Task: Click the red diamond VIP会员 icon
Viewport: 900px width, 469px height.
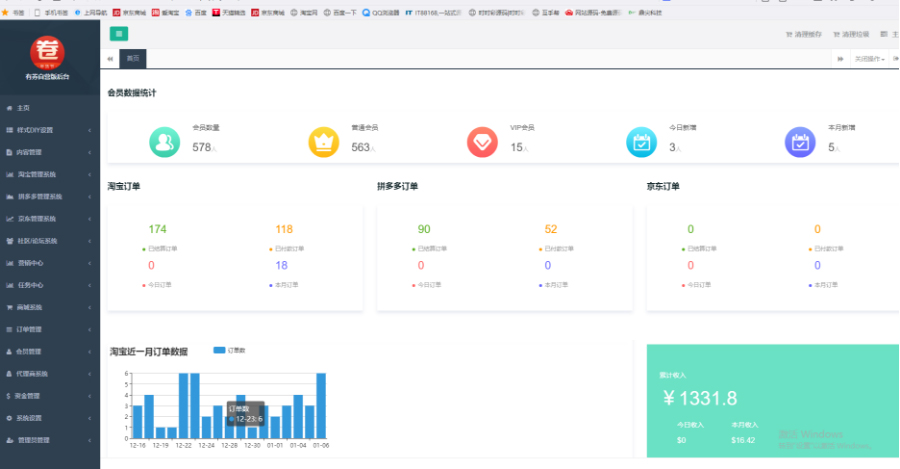Action: (482, 143)
